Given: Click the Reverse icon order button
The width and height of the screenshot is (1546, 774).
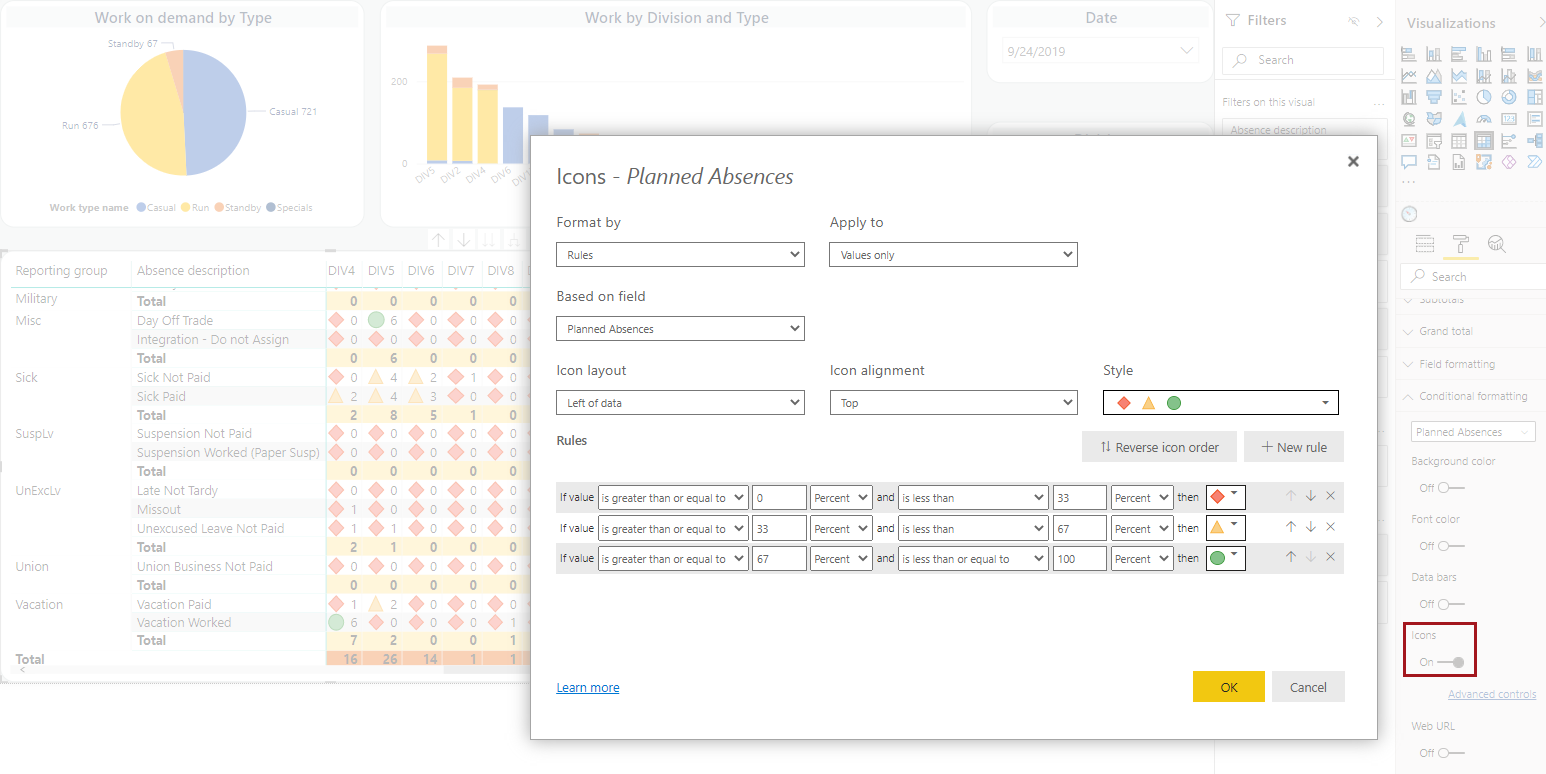Looking at the screenshot, I should point(1158,447).
